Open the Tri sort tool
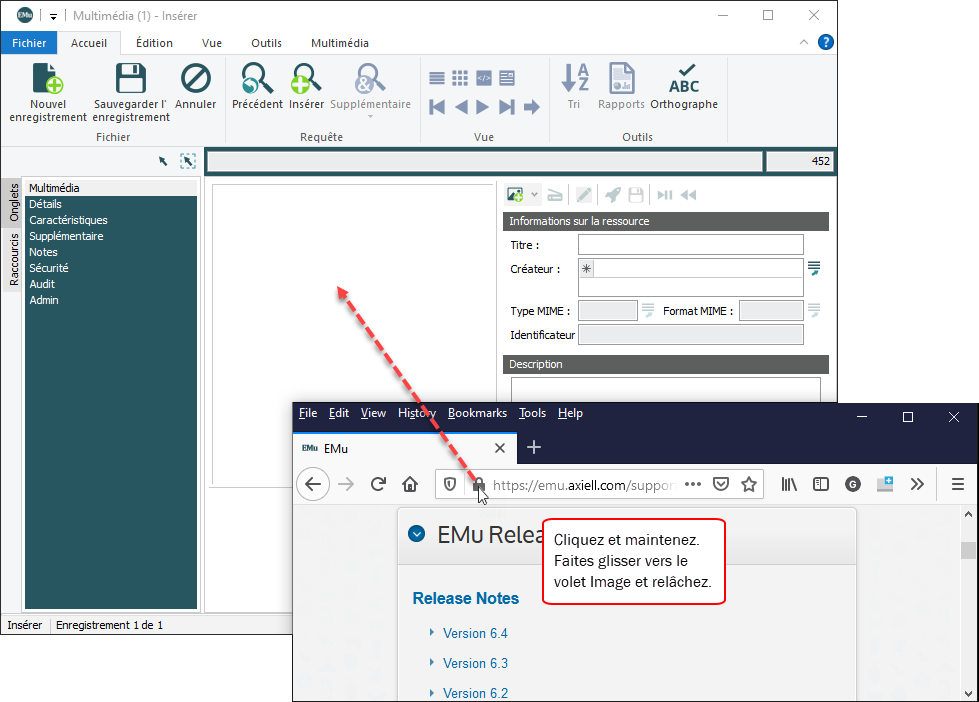979x702 pixels. 574,79
